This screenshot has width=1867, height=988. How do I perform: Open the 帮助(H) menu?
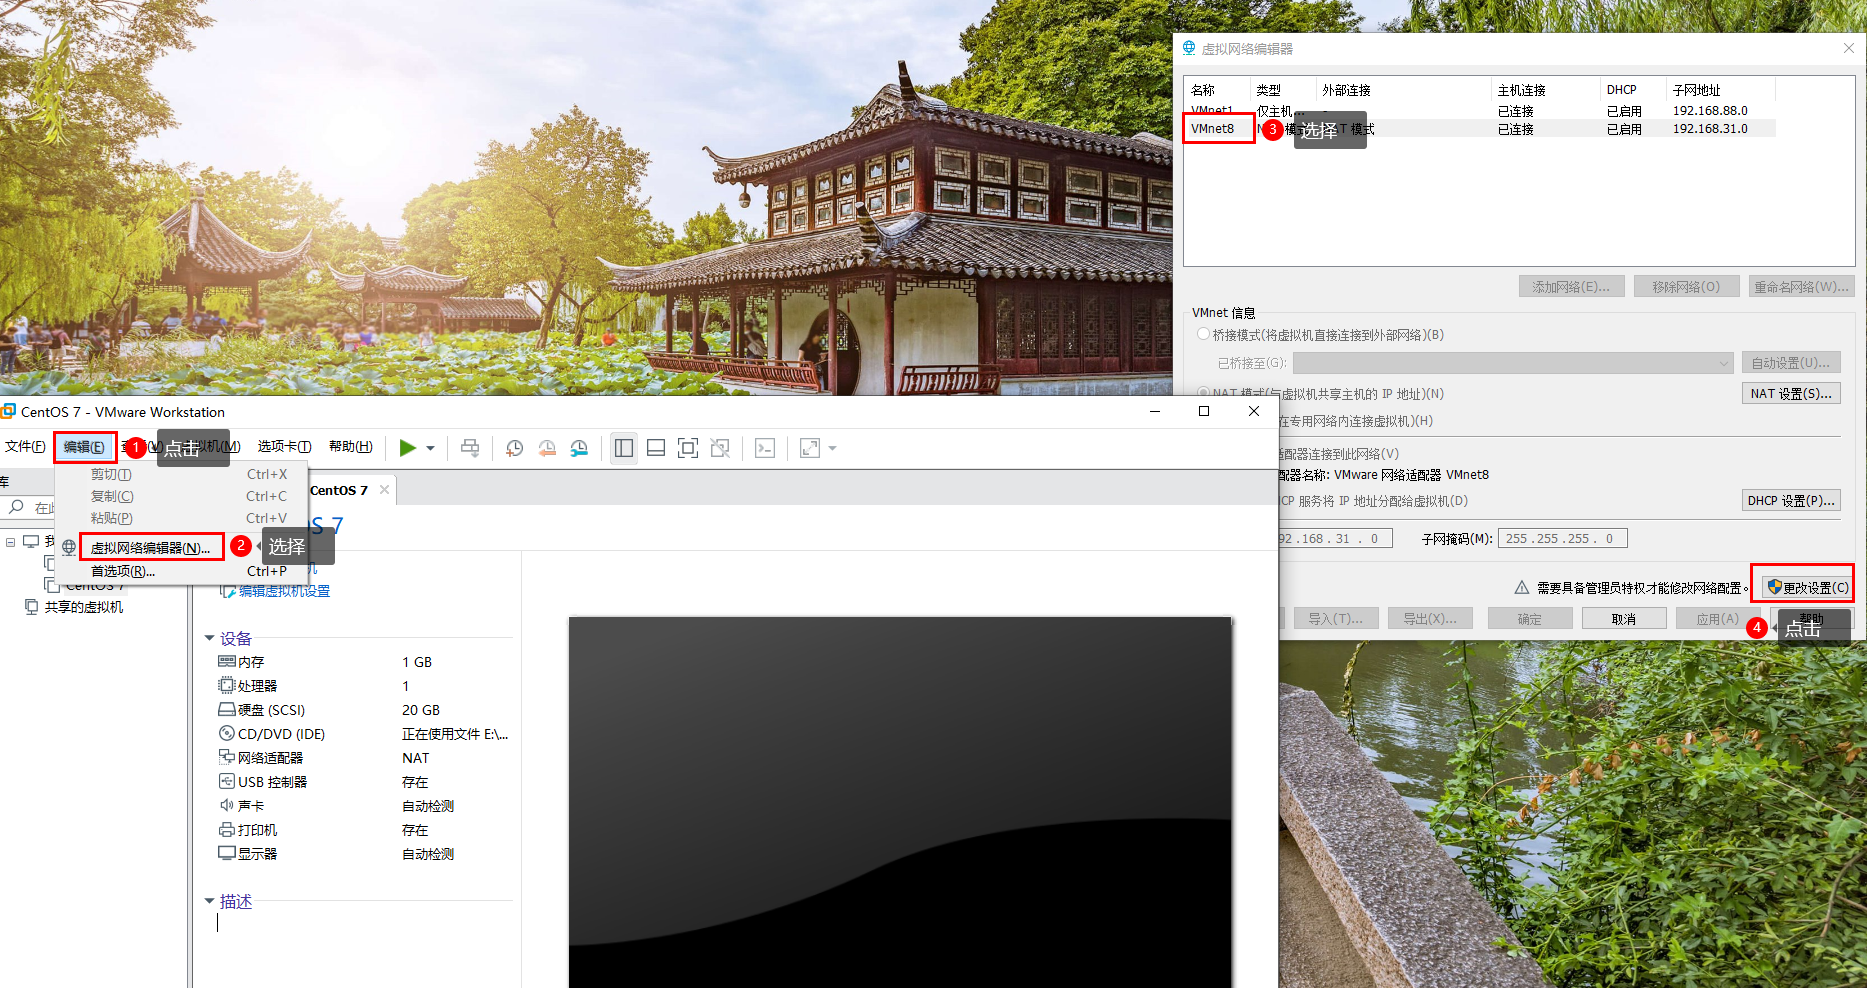[x=350, y=447]
